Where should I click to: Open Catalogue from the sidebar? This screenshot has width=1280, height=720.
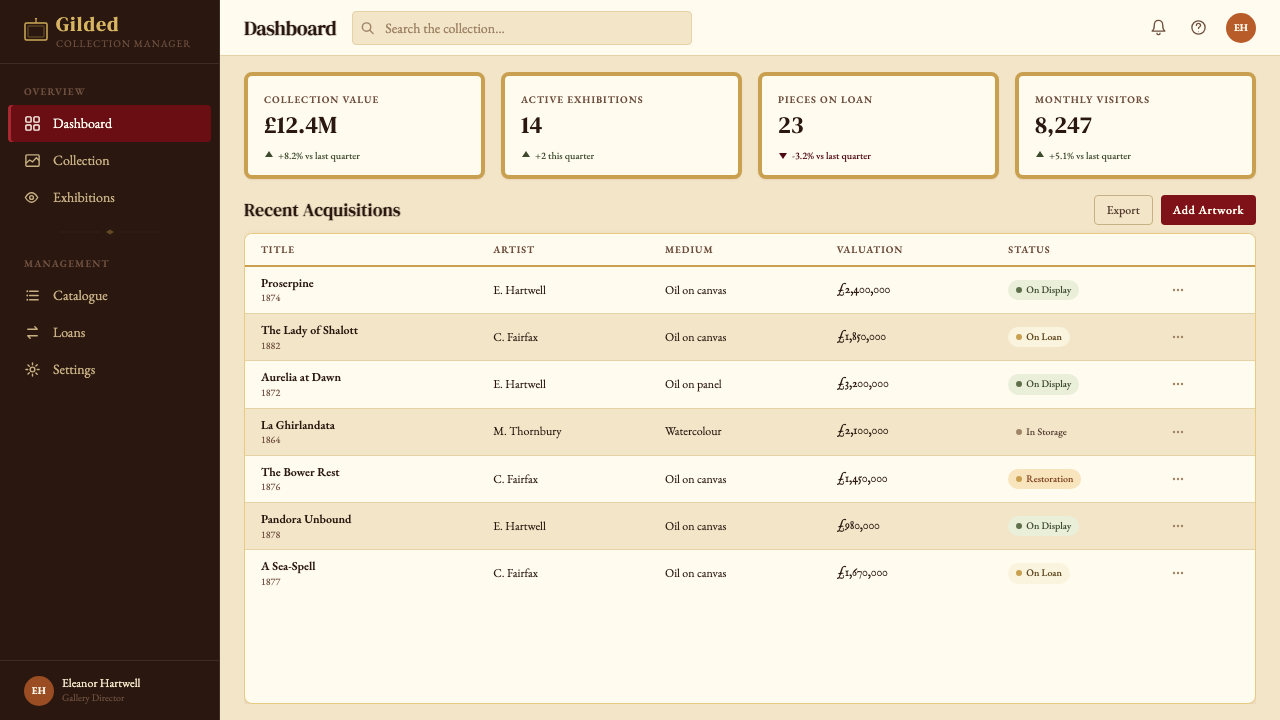click(110, 296)
